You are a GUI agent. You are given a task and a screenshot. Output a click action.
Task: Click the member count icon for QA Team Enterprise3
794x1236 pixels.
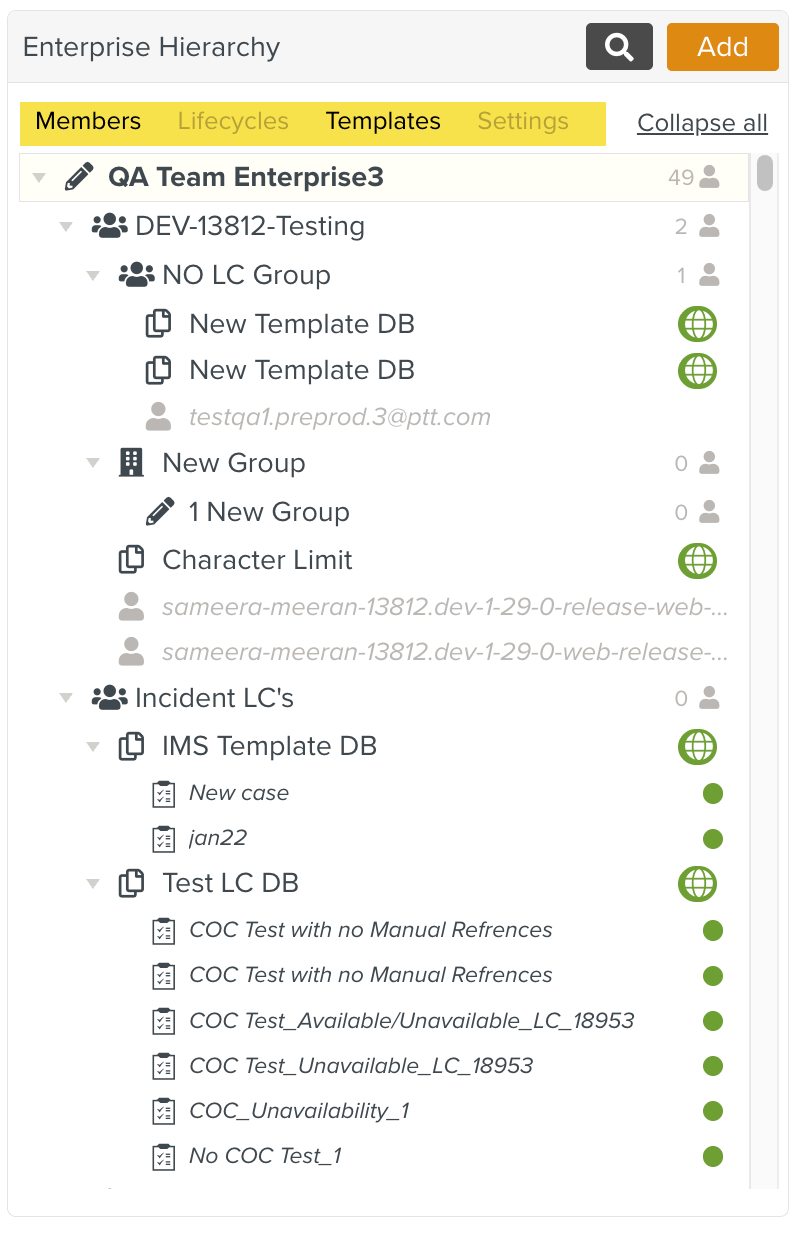pyautogui.click(x=709, y=178)
